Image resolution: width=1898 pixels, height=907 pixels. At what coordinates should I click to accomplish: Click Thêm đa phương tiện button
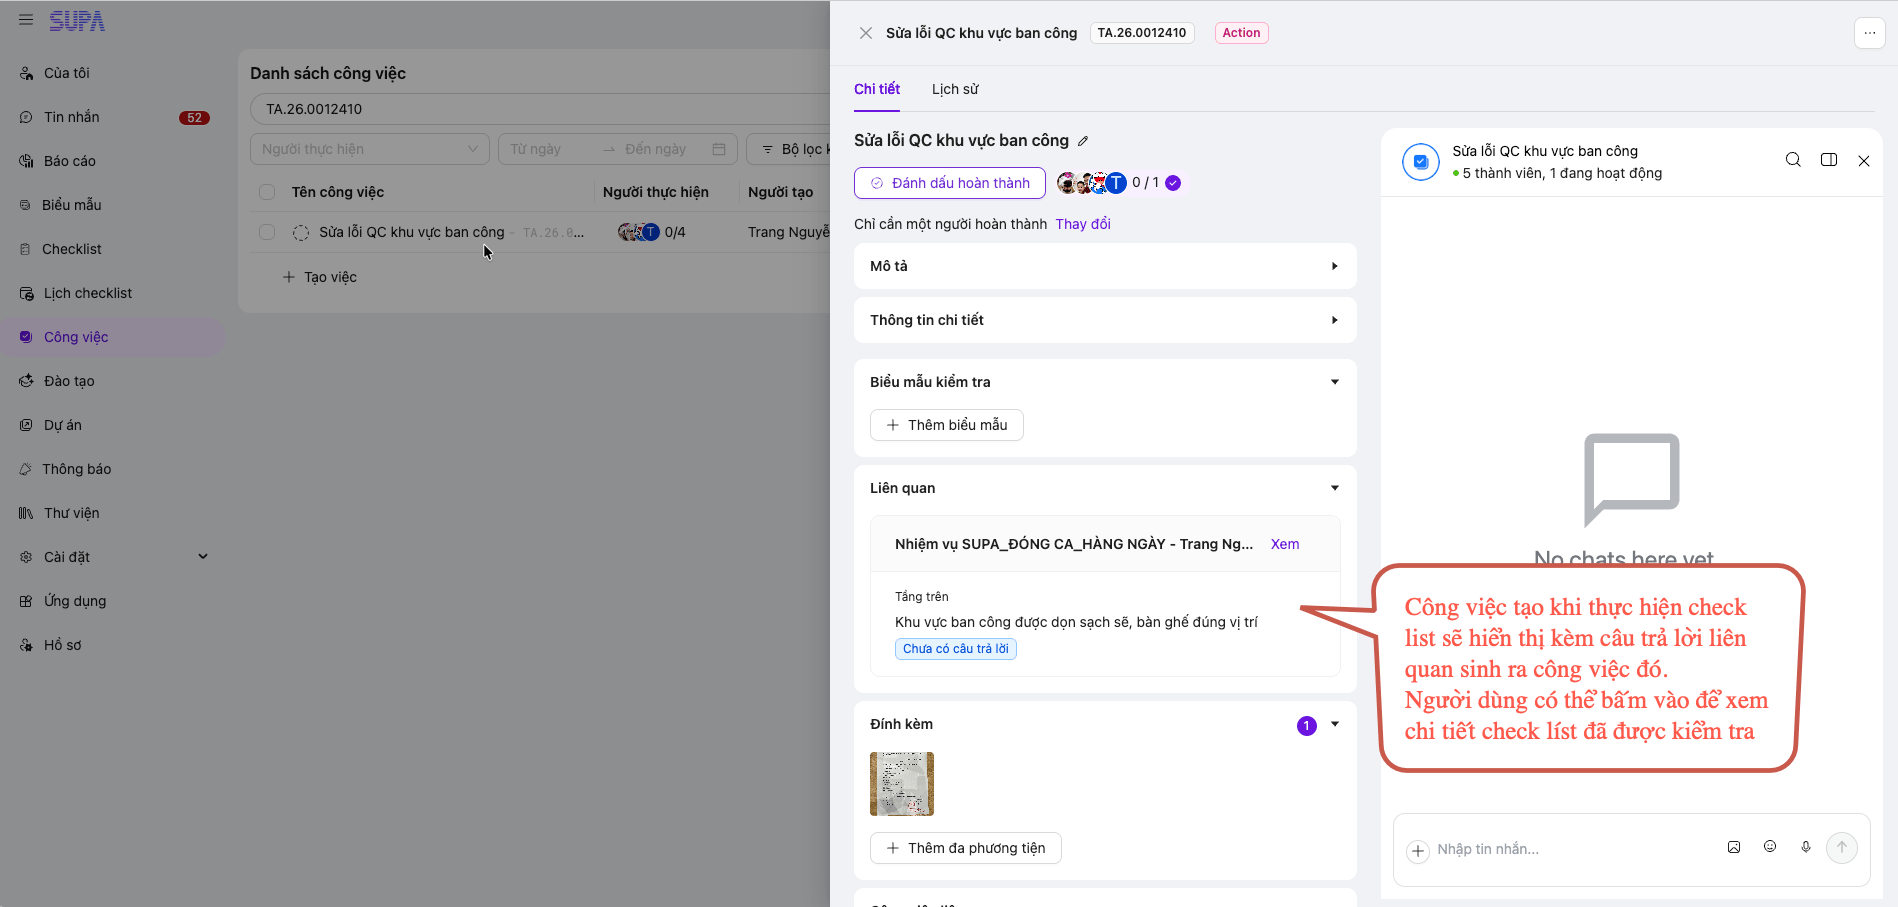click(966, 848)
